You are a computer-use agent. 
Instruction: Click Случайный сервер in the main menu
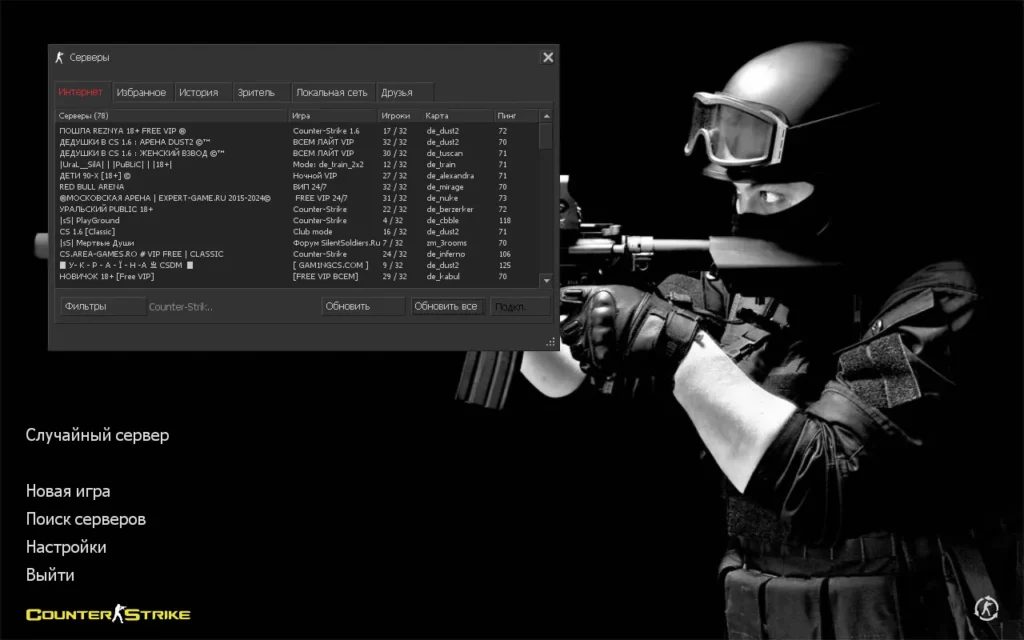coord(97,435)
